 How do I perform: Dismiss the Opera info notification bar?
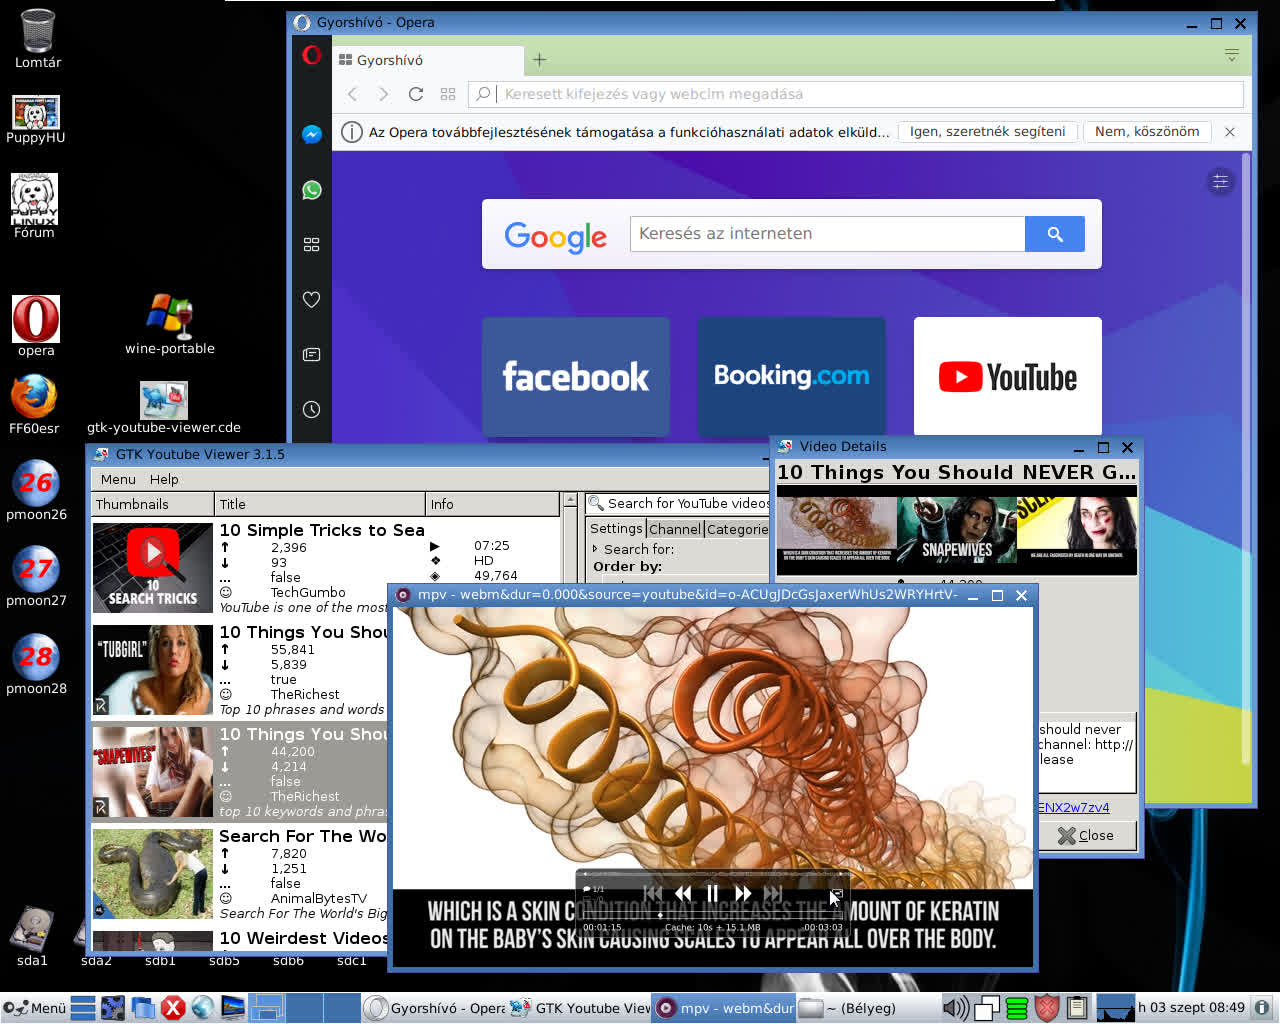1230,132
